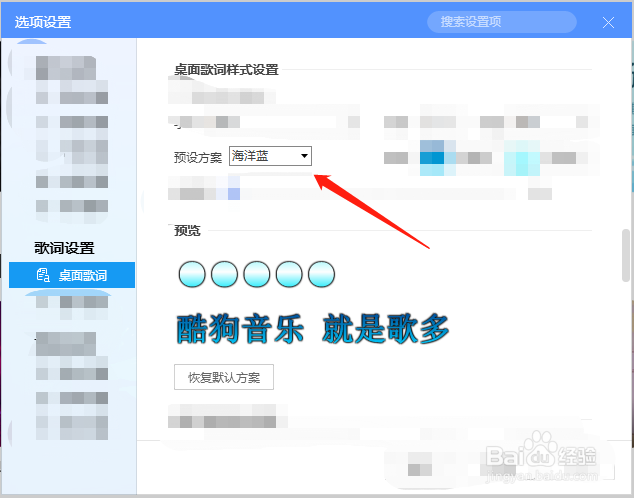
Task: Click the 歌词设置 section heading
Action: tap(64, 248)
